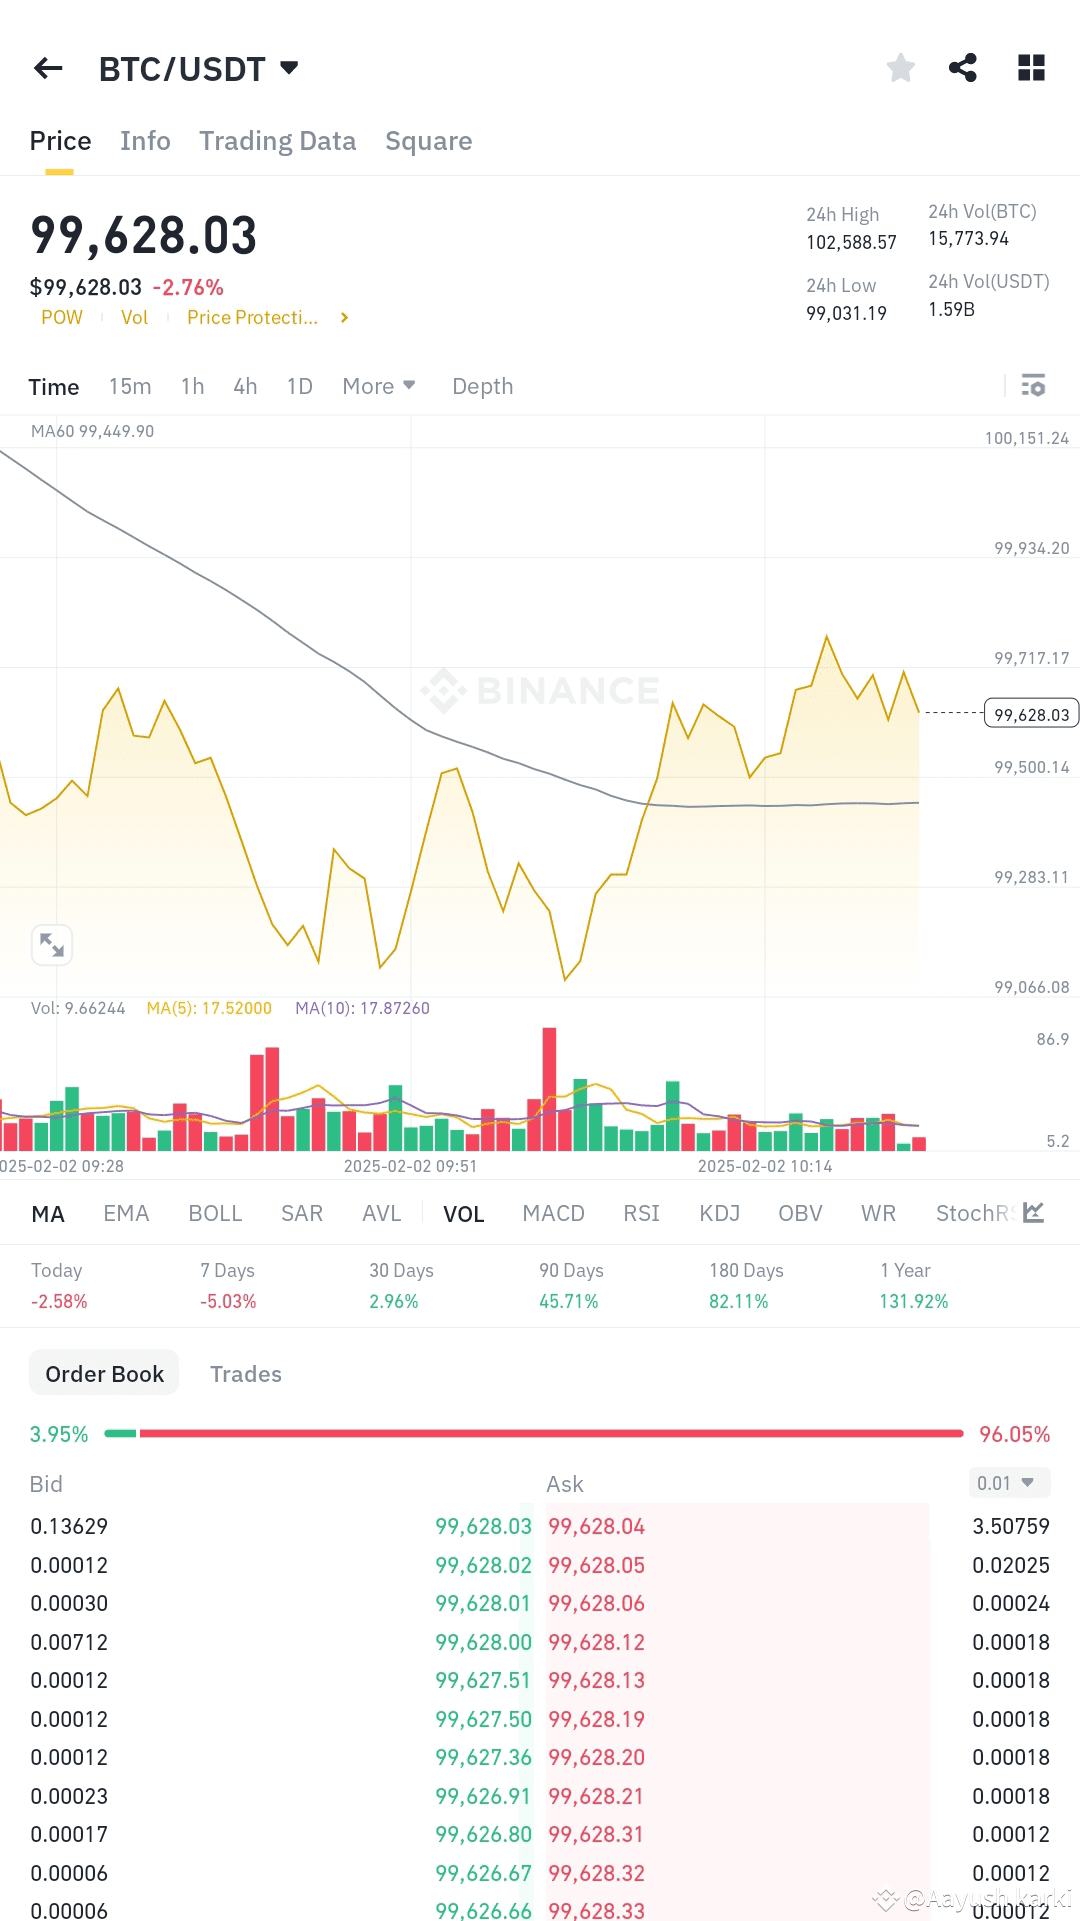Select the RSI indicator
The height and width of the screenshot is (1921, 1080).
[x=641, y=1212]
